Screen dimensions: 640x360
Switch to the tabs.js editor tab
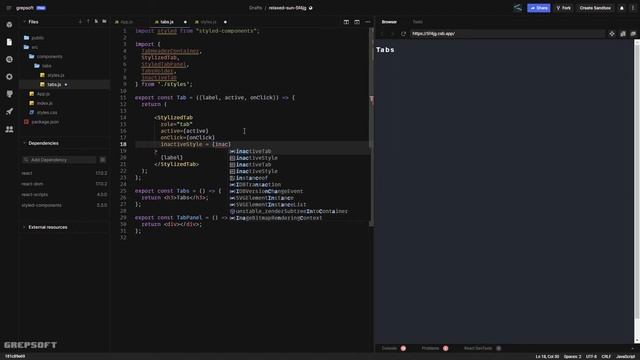point(167,22)
